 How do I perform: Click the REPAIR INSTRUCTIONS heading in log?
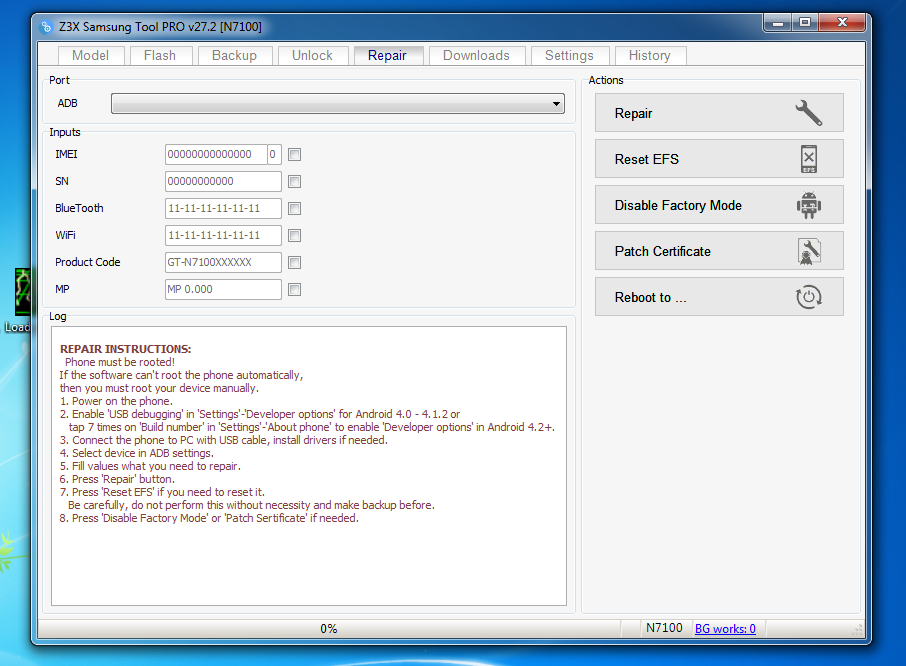tap(125, 349)
